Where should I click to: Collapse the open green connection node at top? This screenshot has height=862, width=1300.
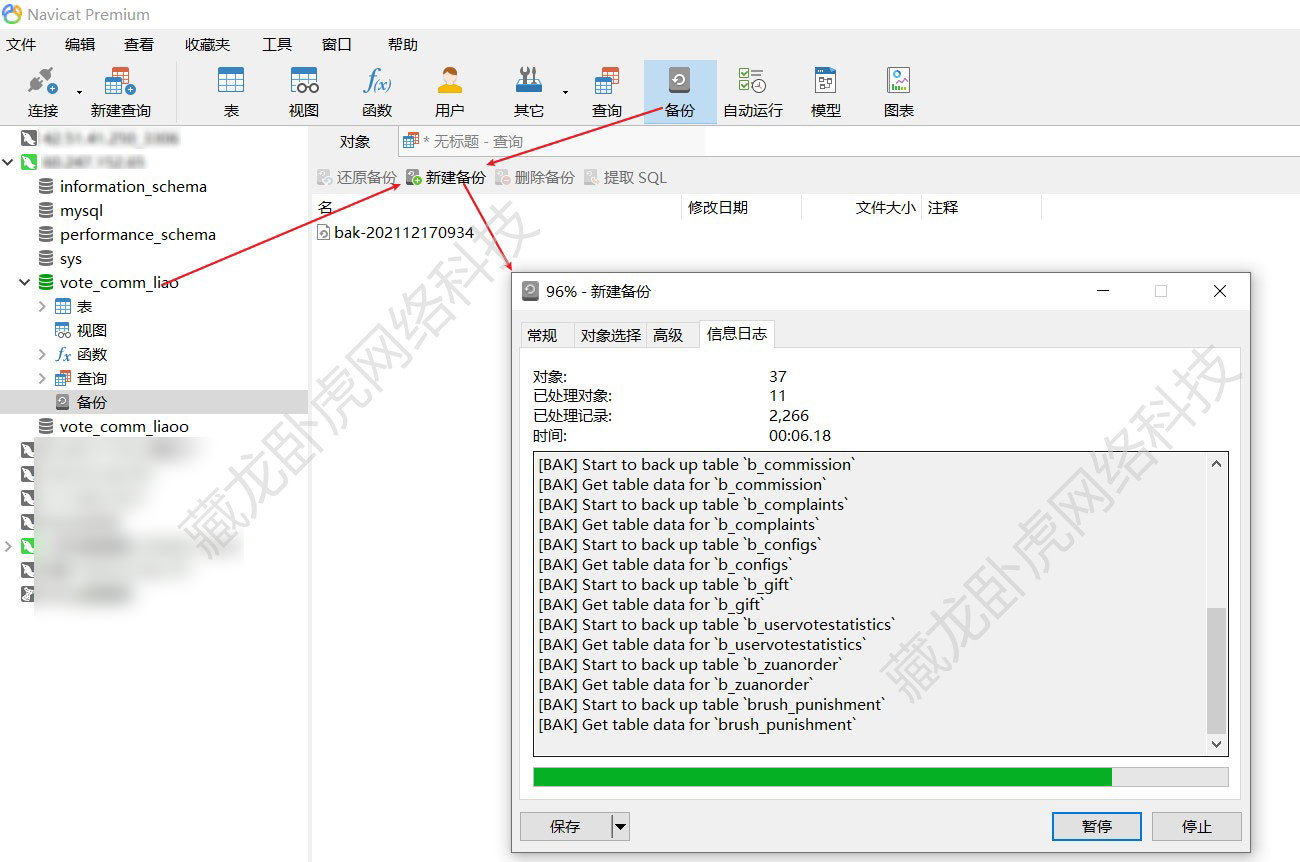(8, 162)
